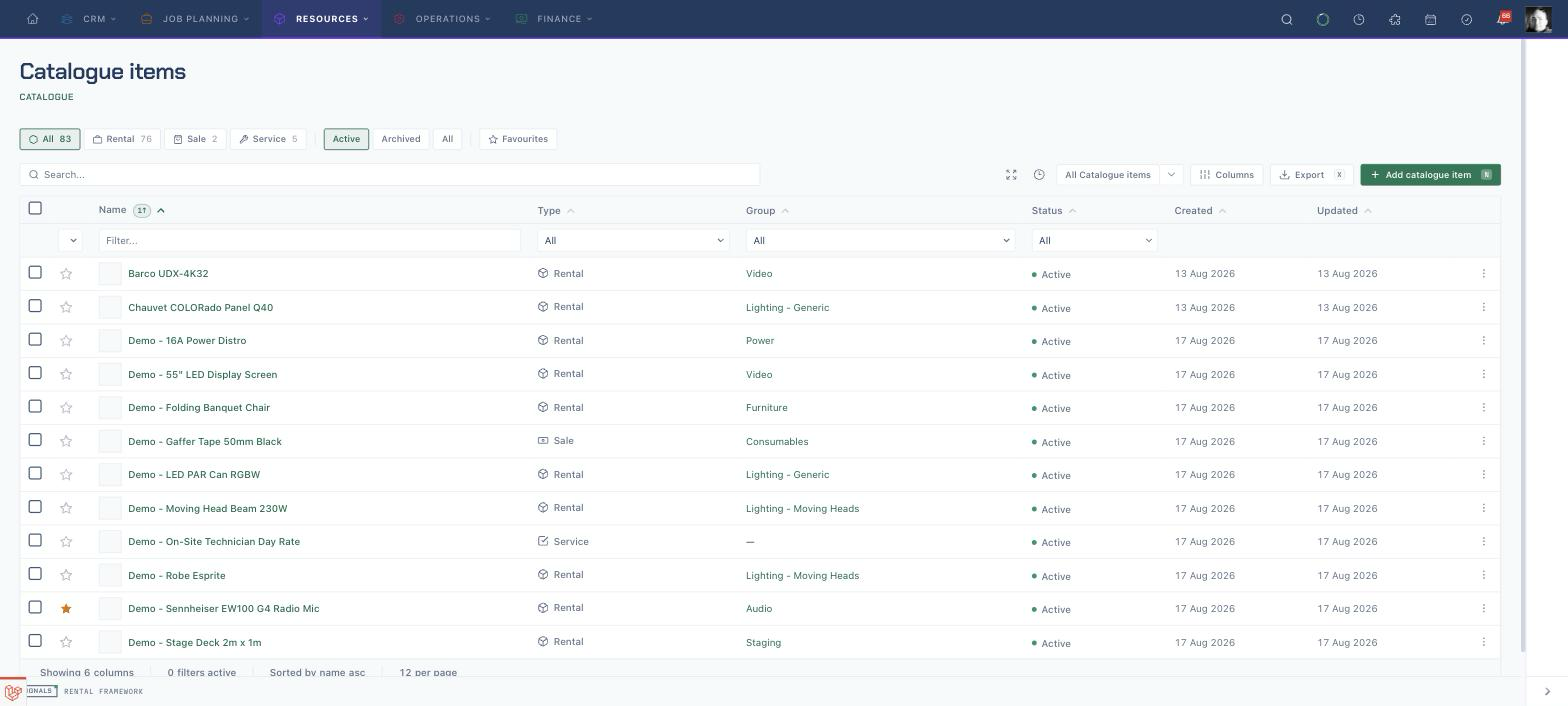Open the Type filter dropdown
The height and width of the screenshot is (706, 1568).
[x=633, y=241]
